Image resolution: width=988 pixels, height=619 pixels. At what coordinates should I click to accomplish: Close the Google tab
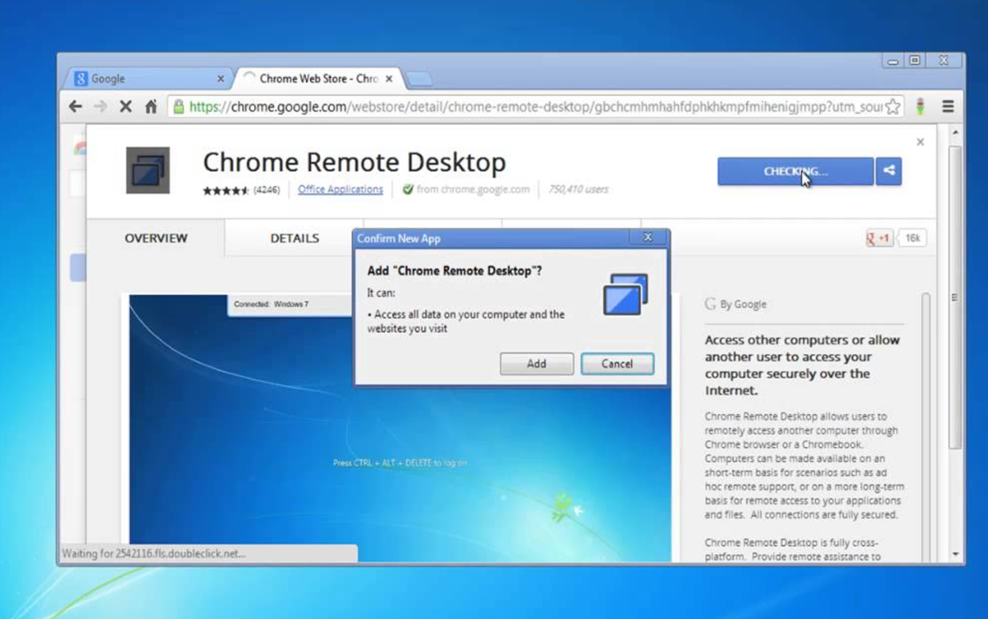point(221,79)
